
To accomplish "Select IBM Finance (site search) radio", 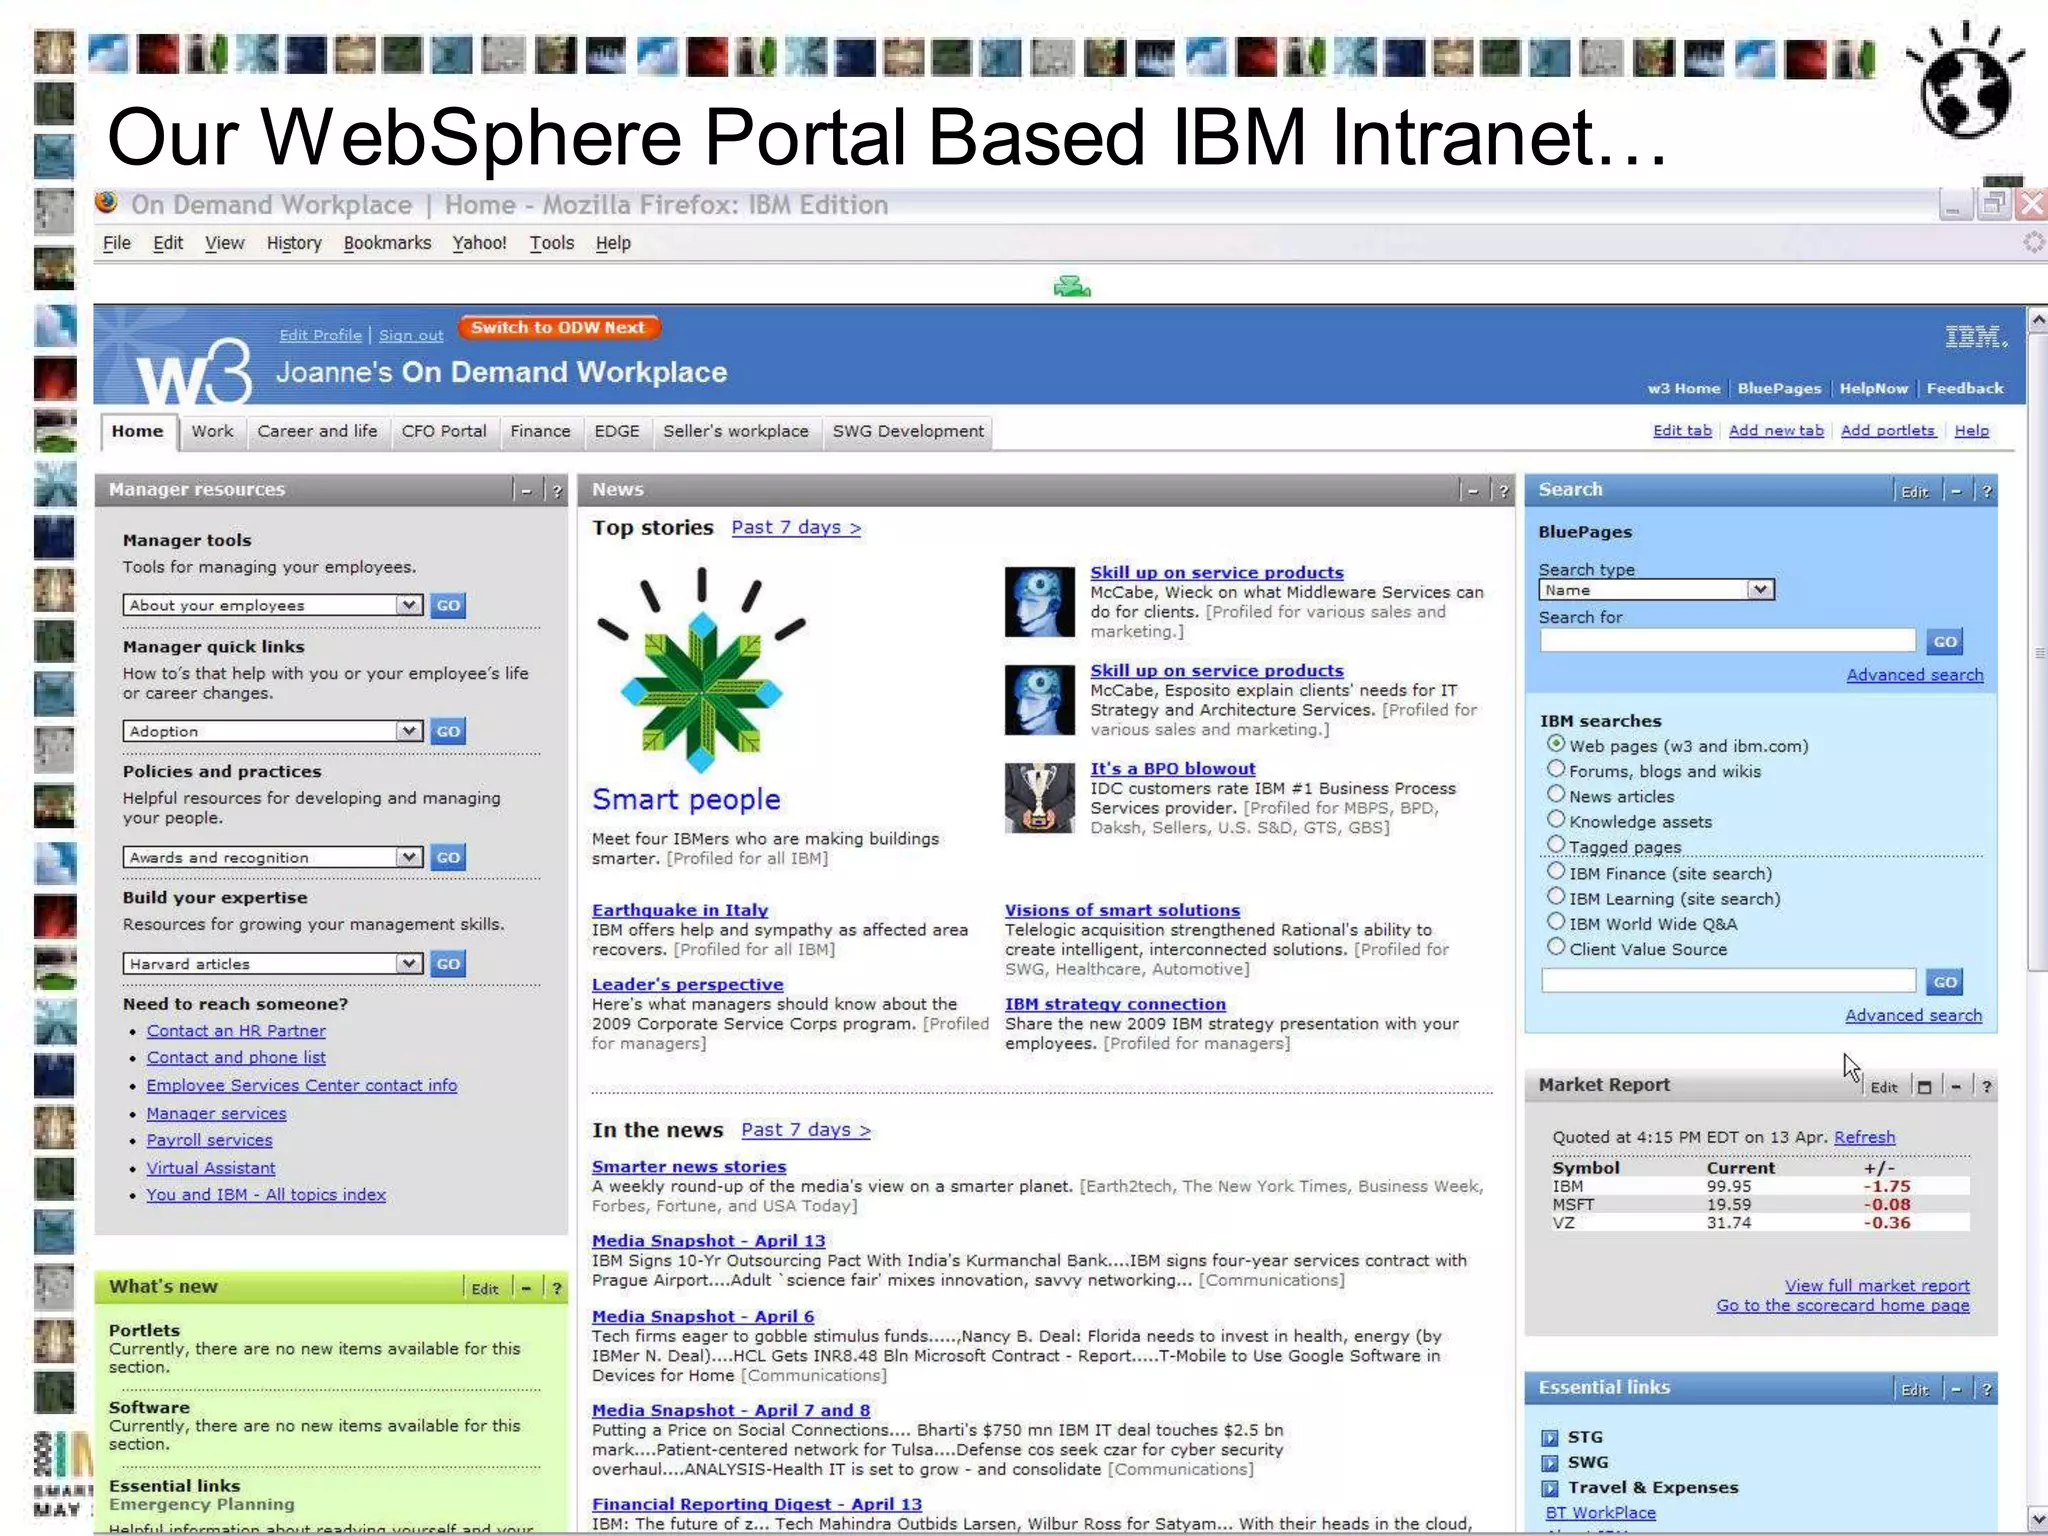I will pos(1556,871).
